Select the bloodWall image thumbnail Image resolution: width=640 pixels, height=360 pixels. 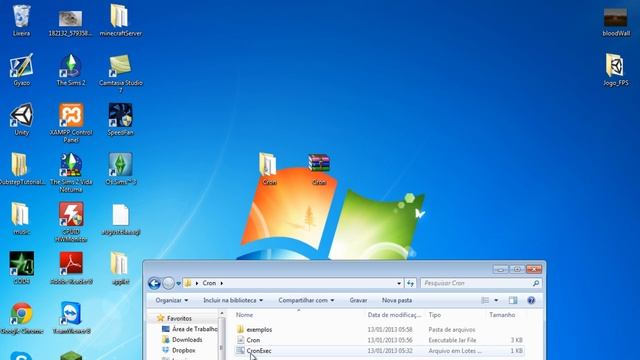616,22
